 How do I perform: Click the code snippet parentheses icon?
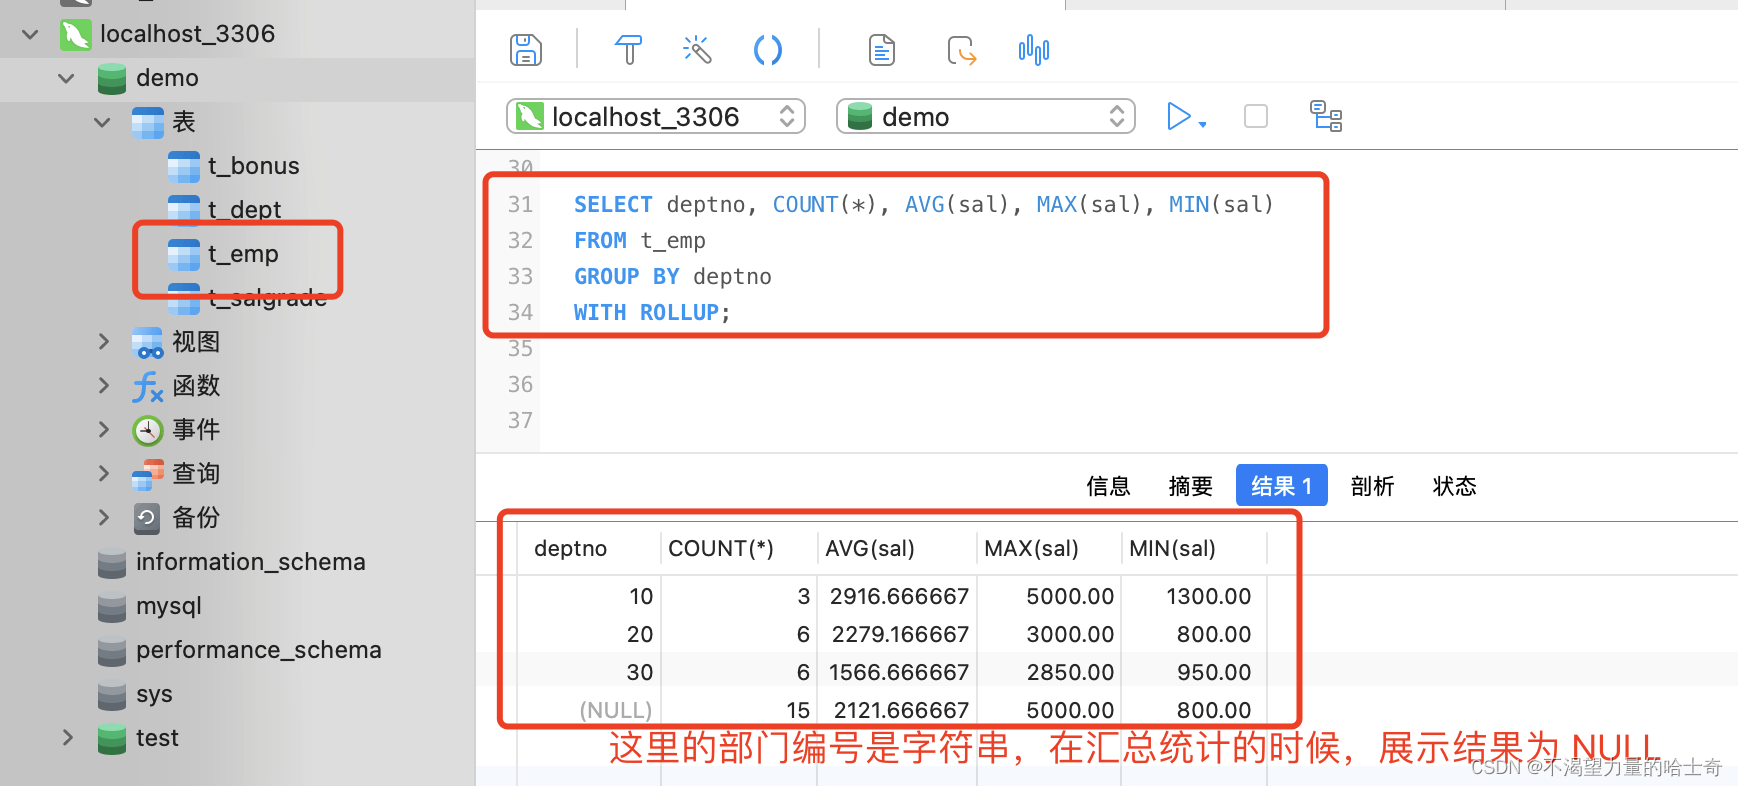(x=767, y=50)
